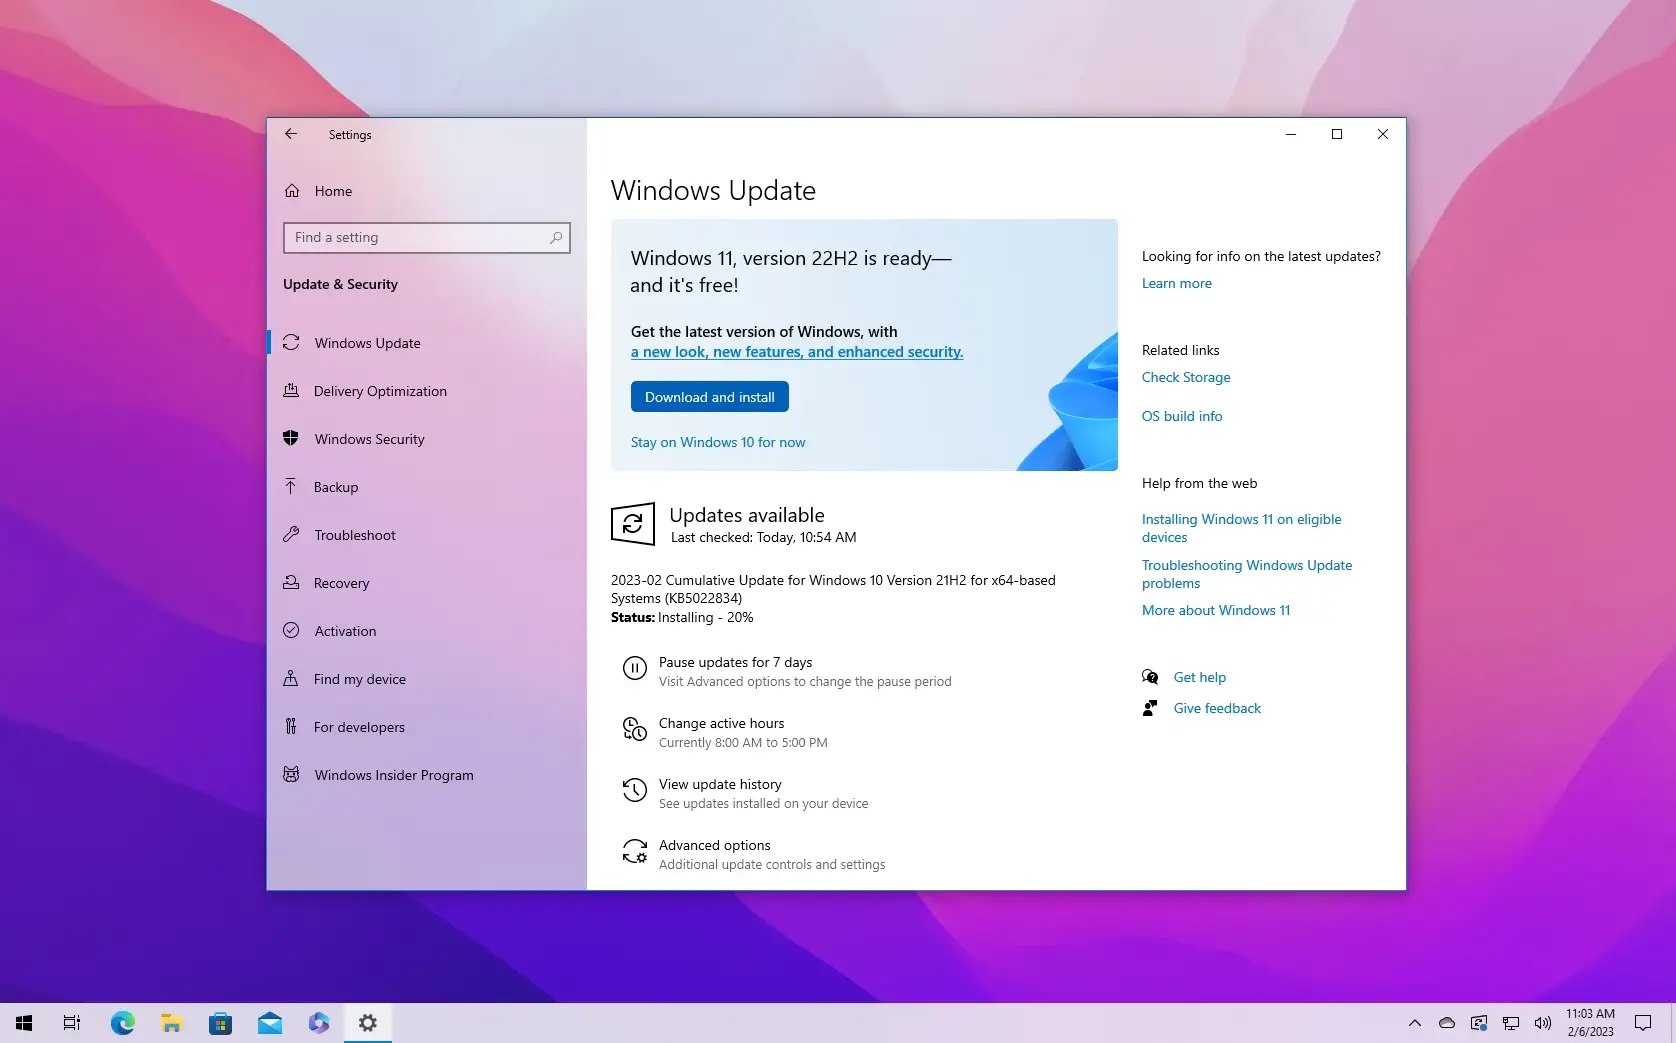Focus the Find a setting search box
This screenshot has height=1043, width=1676.
[x=427, y=237]
